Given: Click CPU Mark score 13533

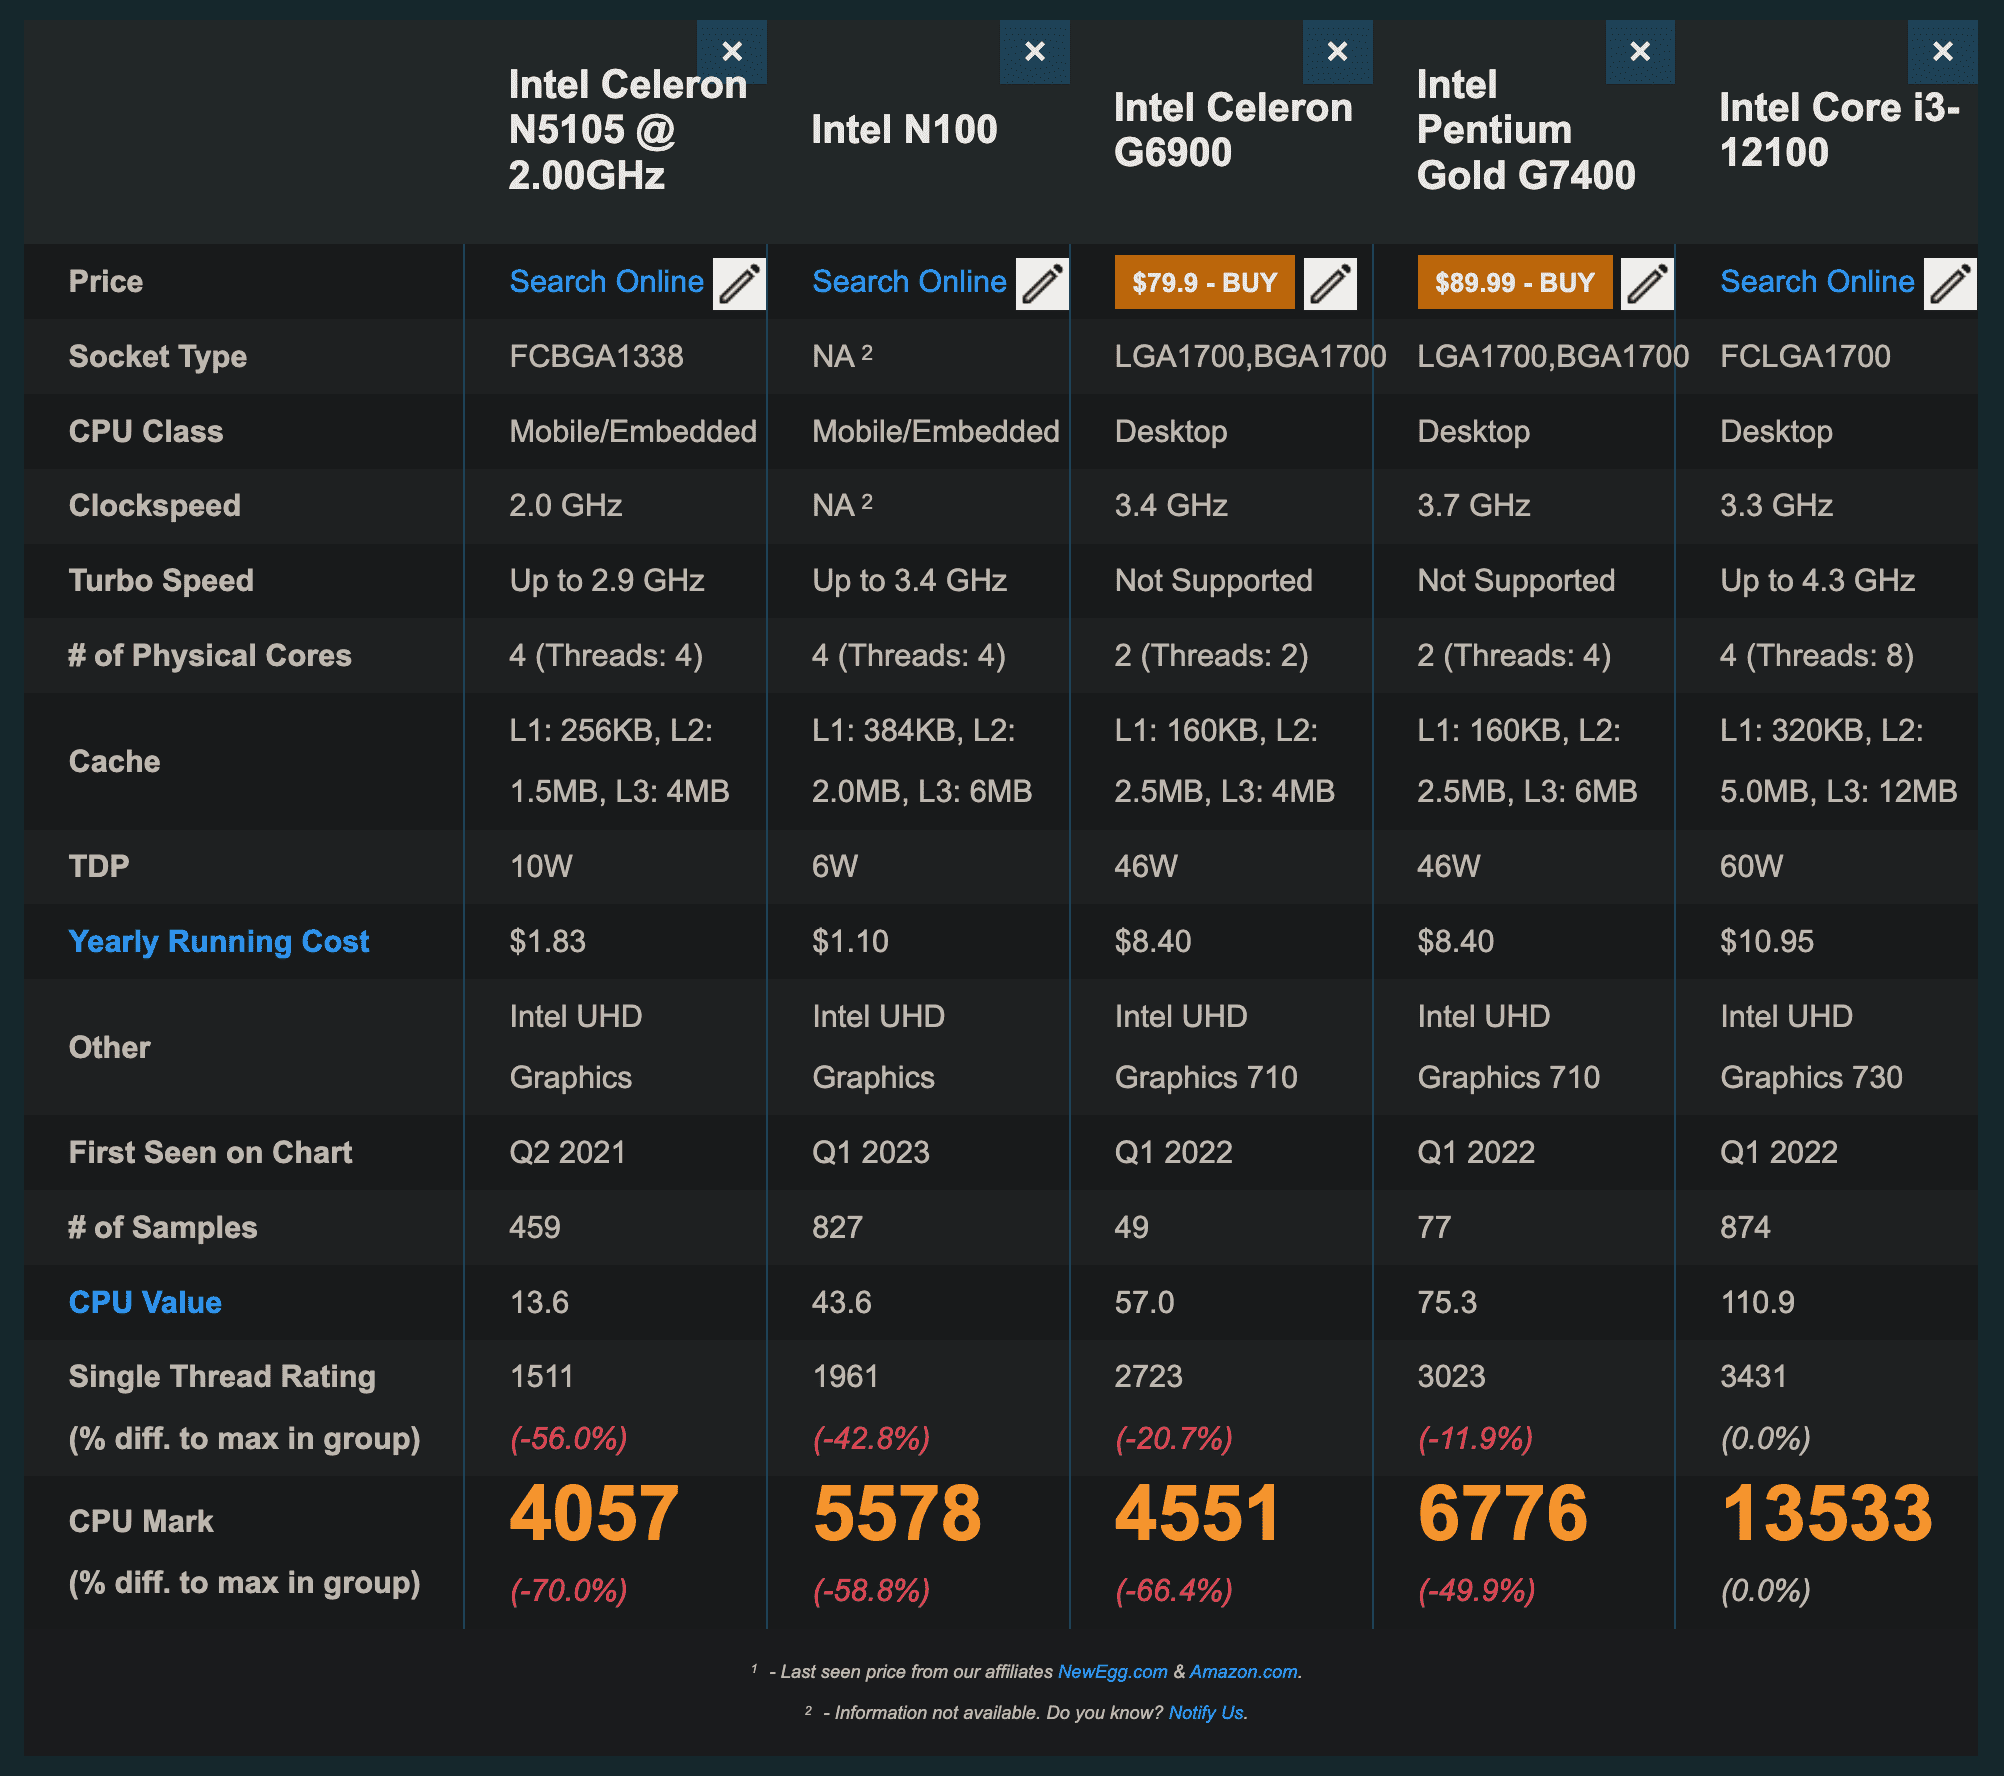Looking at the screenshot, I should 1827,1513.
